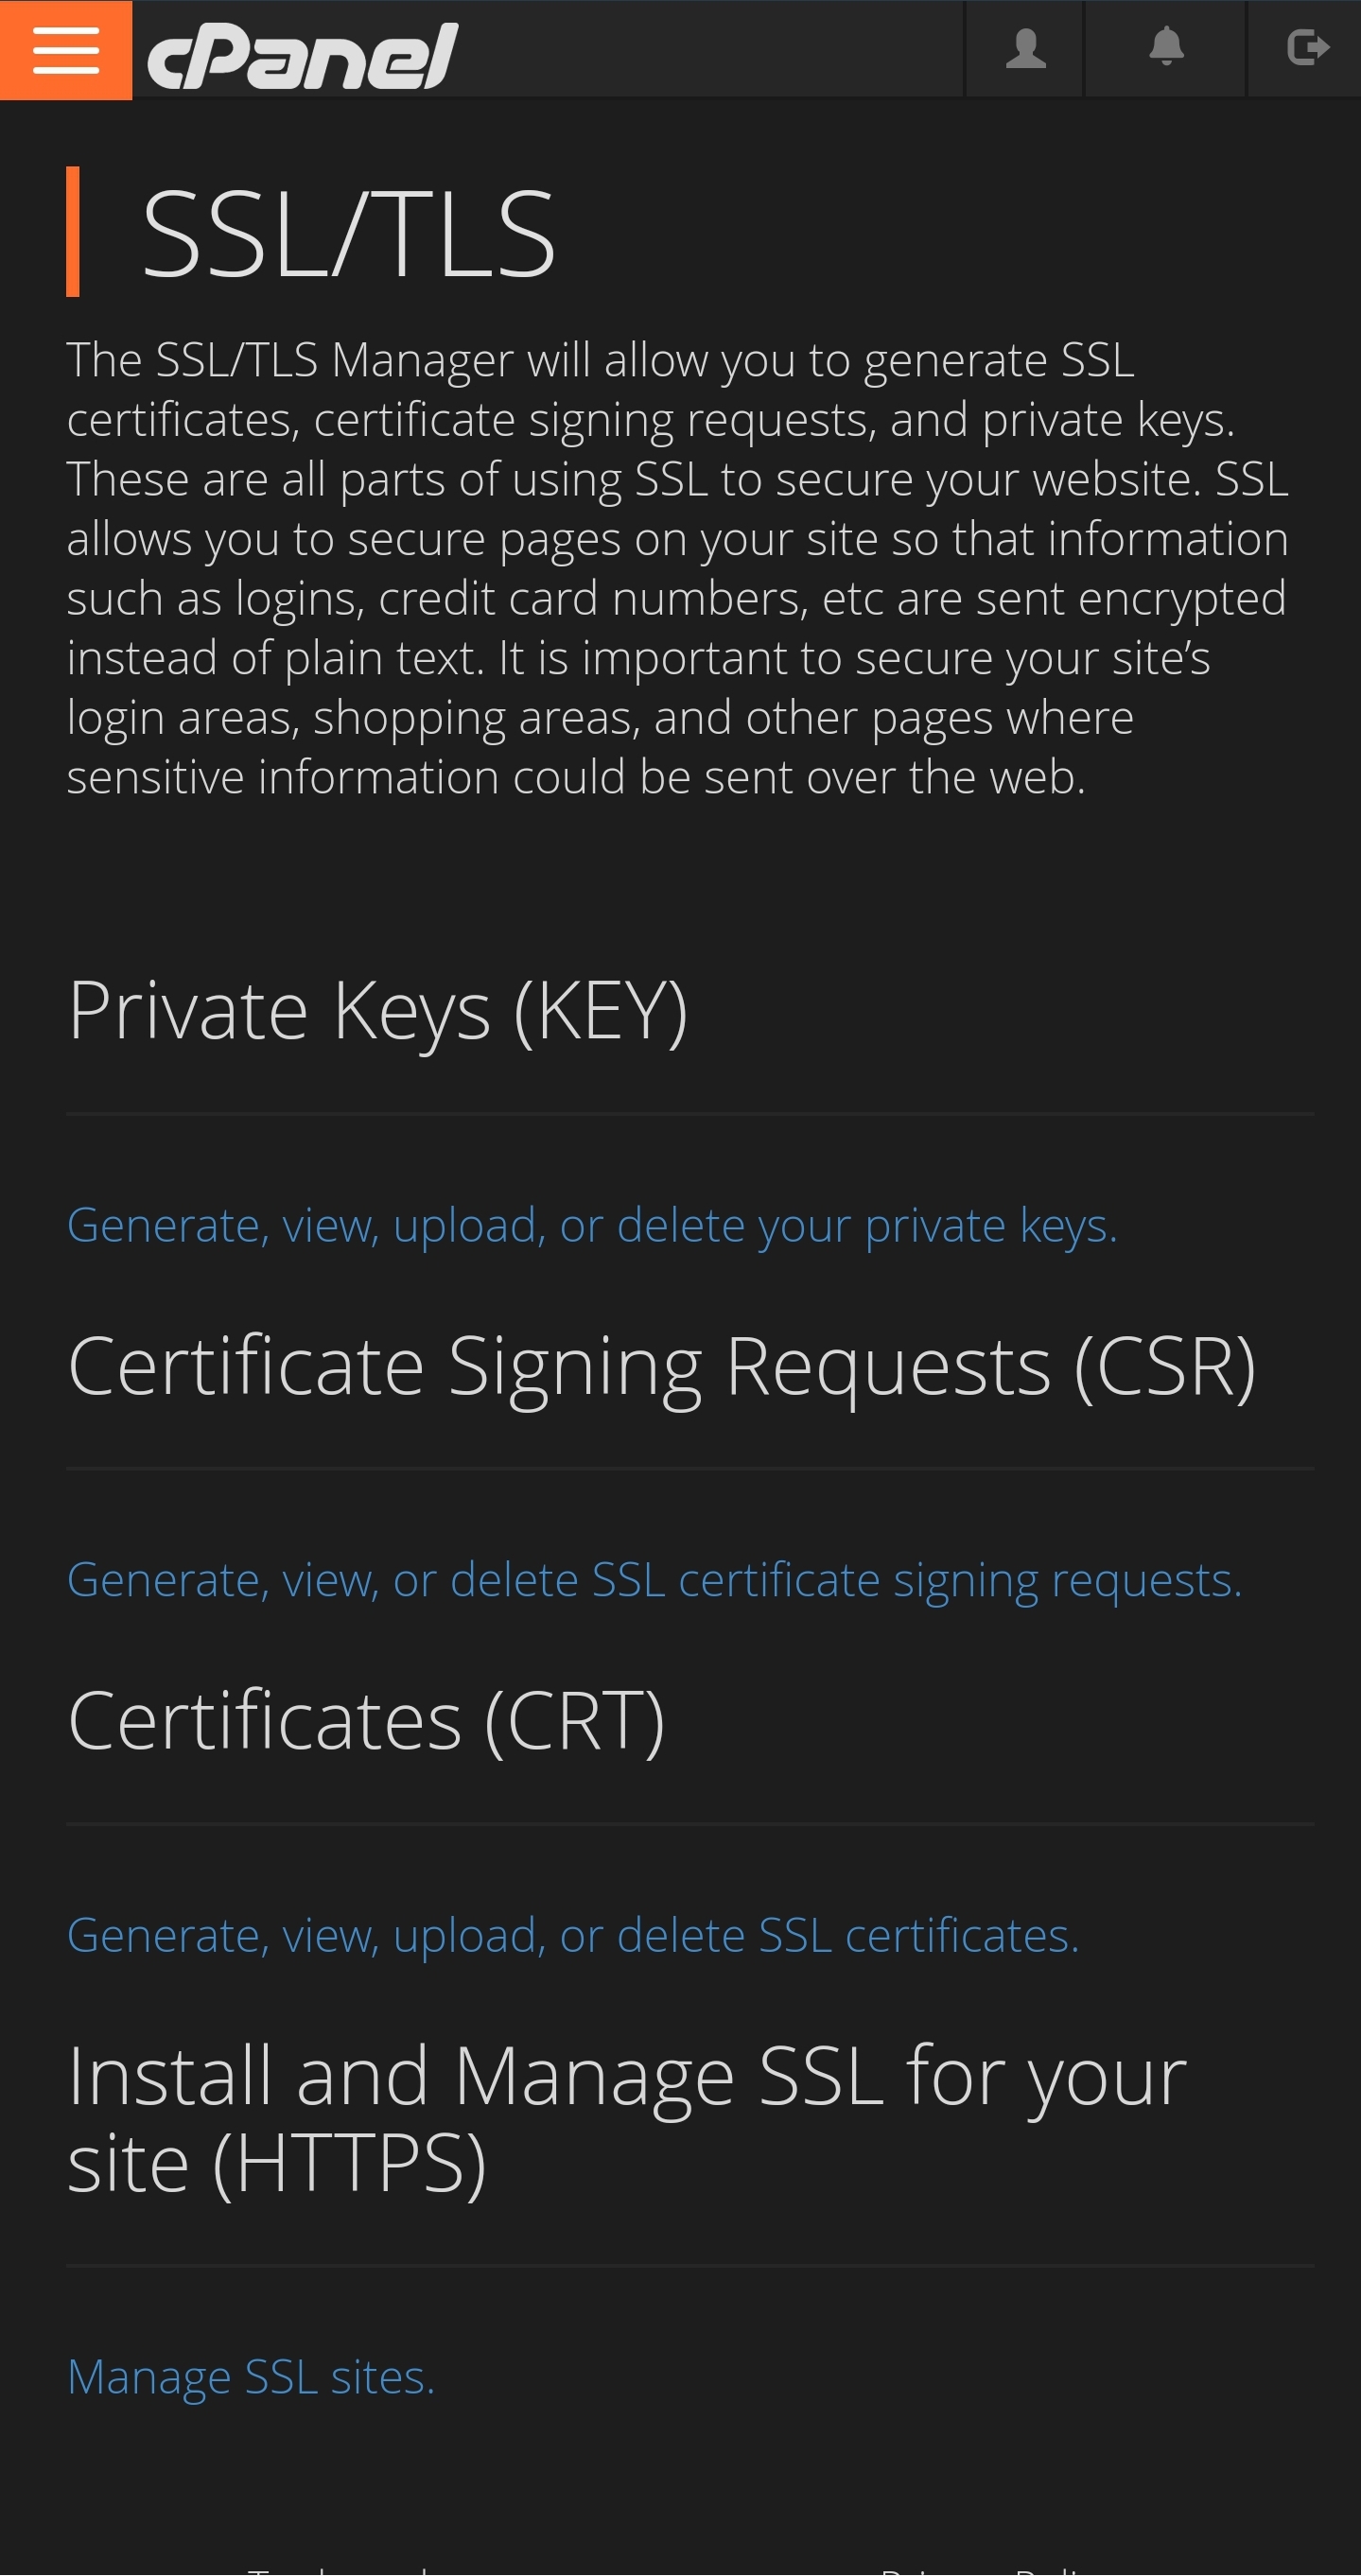Open the hamburger navigation menu
Image resolution: width=1361 pixels, height=2576 pixels.
tap(66, 50)
